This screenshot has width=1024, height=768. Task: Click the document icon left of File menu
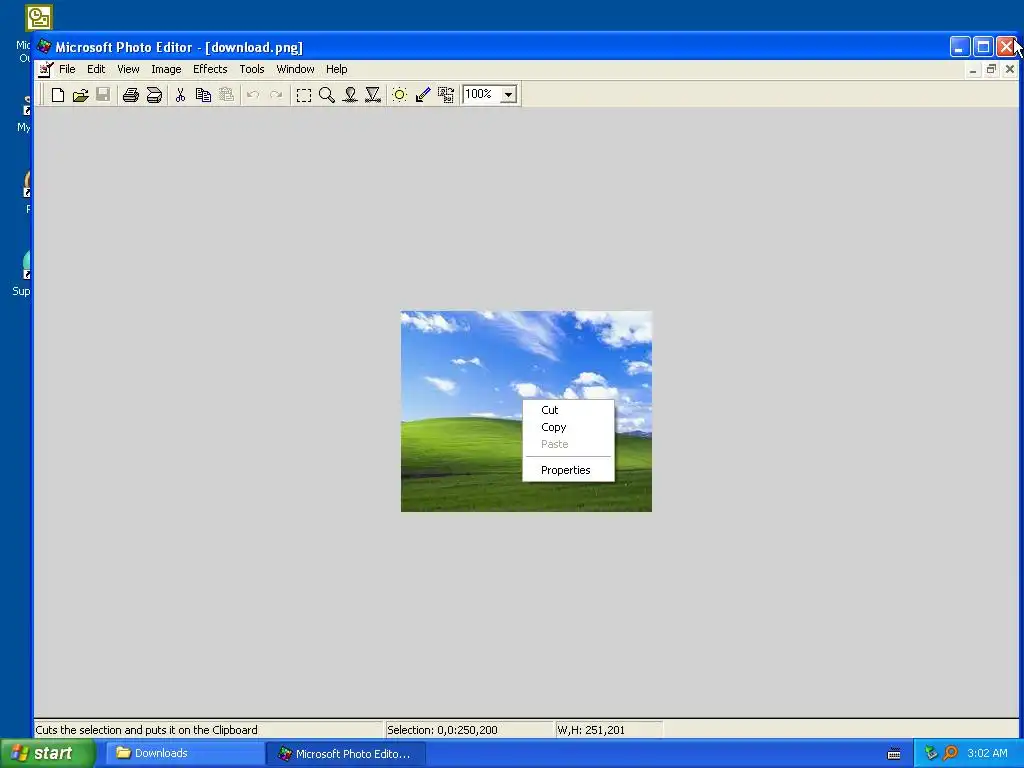(46, 69)
